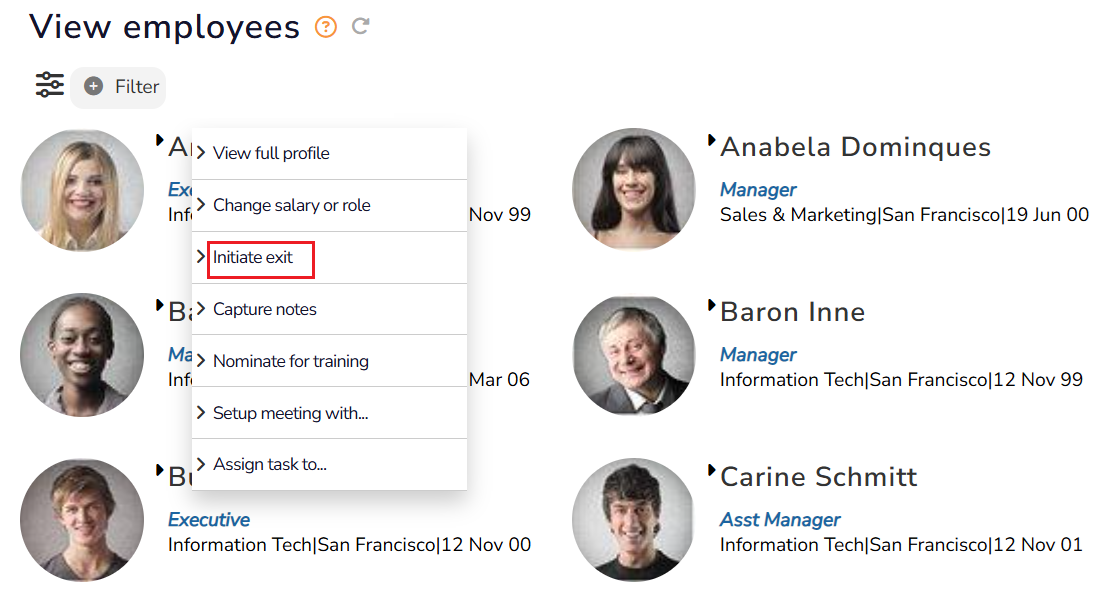
Task: Click Baron Inne's profile photo
Action: click(633, 355)
